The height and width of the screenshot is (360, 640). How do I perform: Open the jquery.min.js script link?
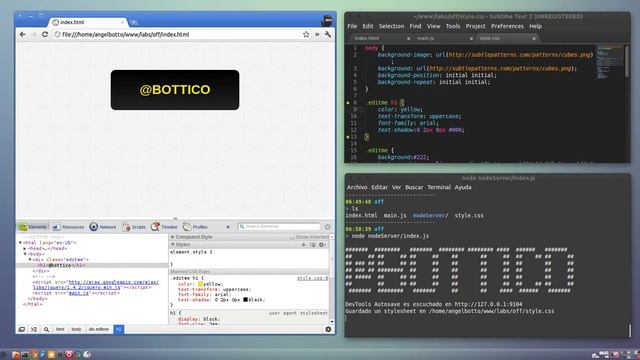pos(96,285)
